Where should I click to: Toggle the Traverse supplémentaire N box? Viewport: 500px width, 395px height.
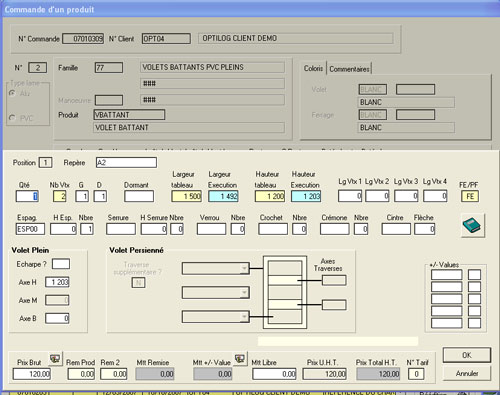138,283
